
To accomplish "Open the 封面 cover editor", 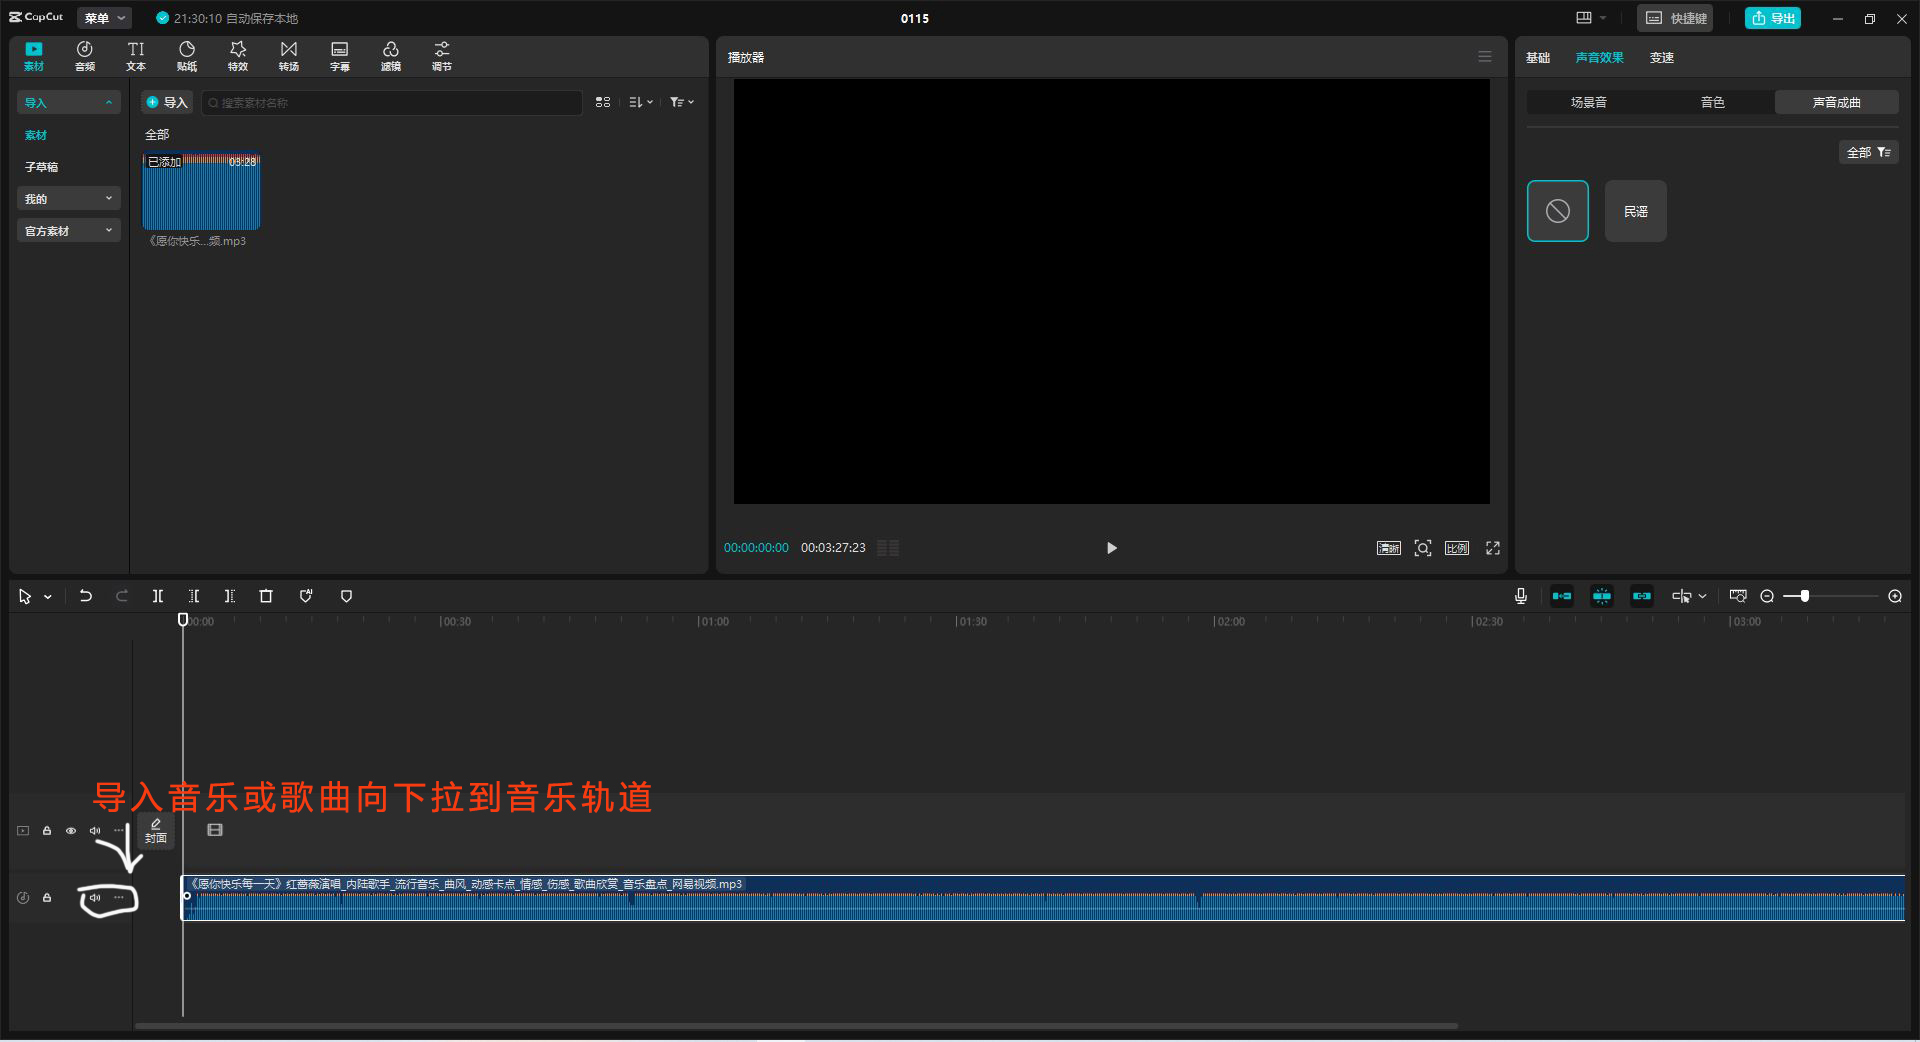I will pos(156,831).
